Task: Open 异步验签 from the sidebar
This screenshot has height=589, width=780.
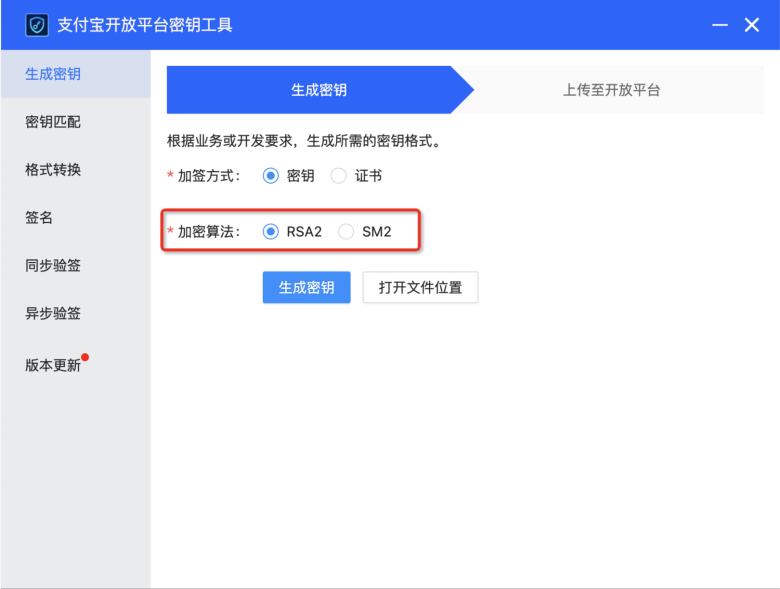Action: coord(53,314)
